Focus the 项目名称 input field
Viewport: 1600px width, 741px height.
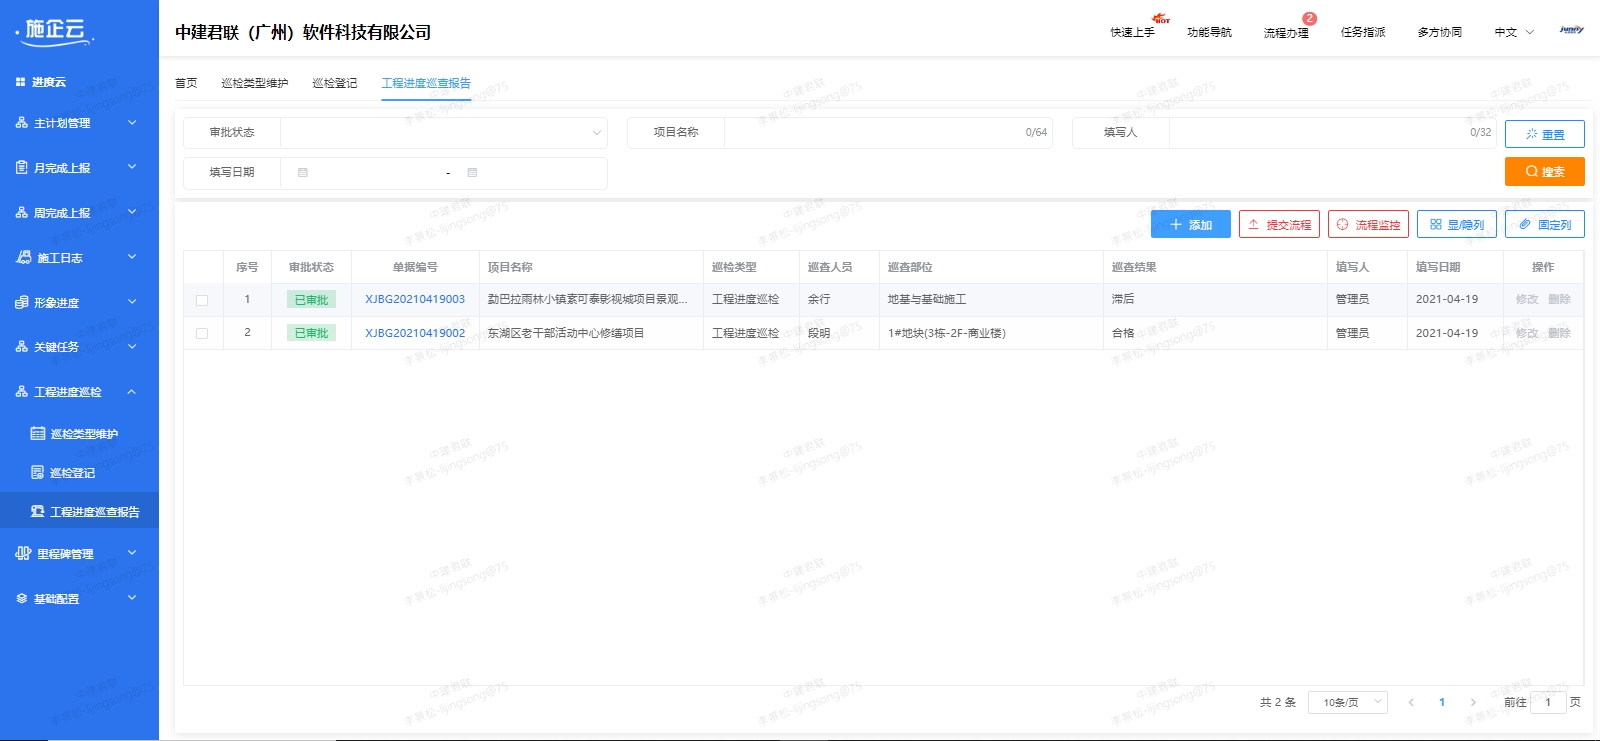(x=888, y=132)
